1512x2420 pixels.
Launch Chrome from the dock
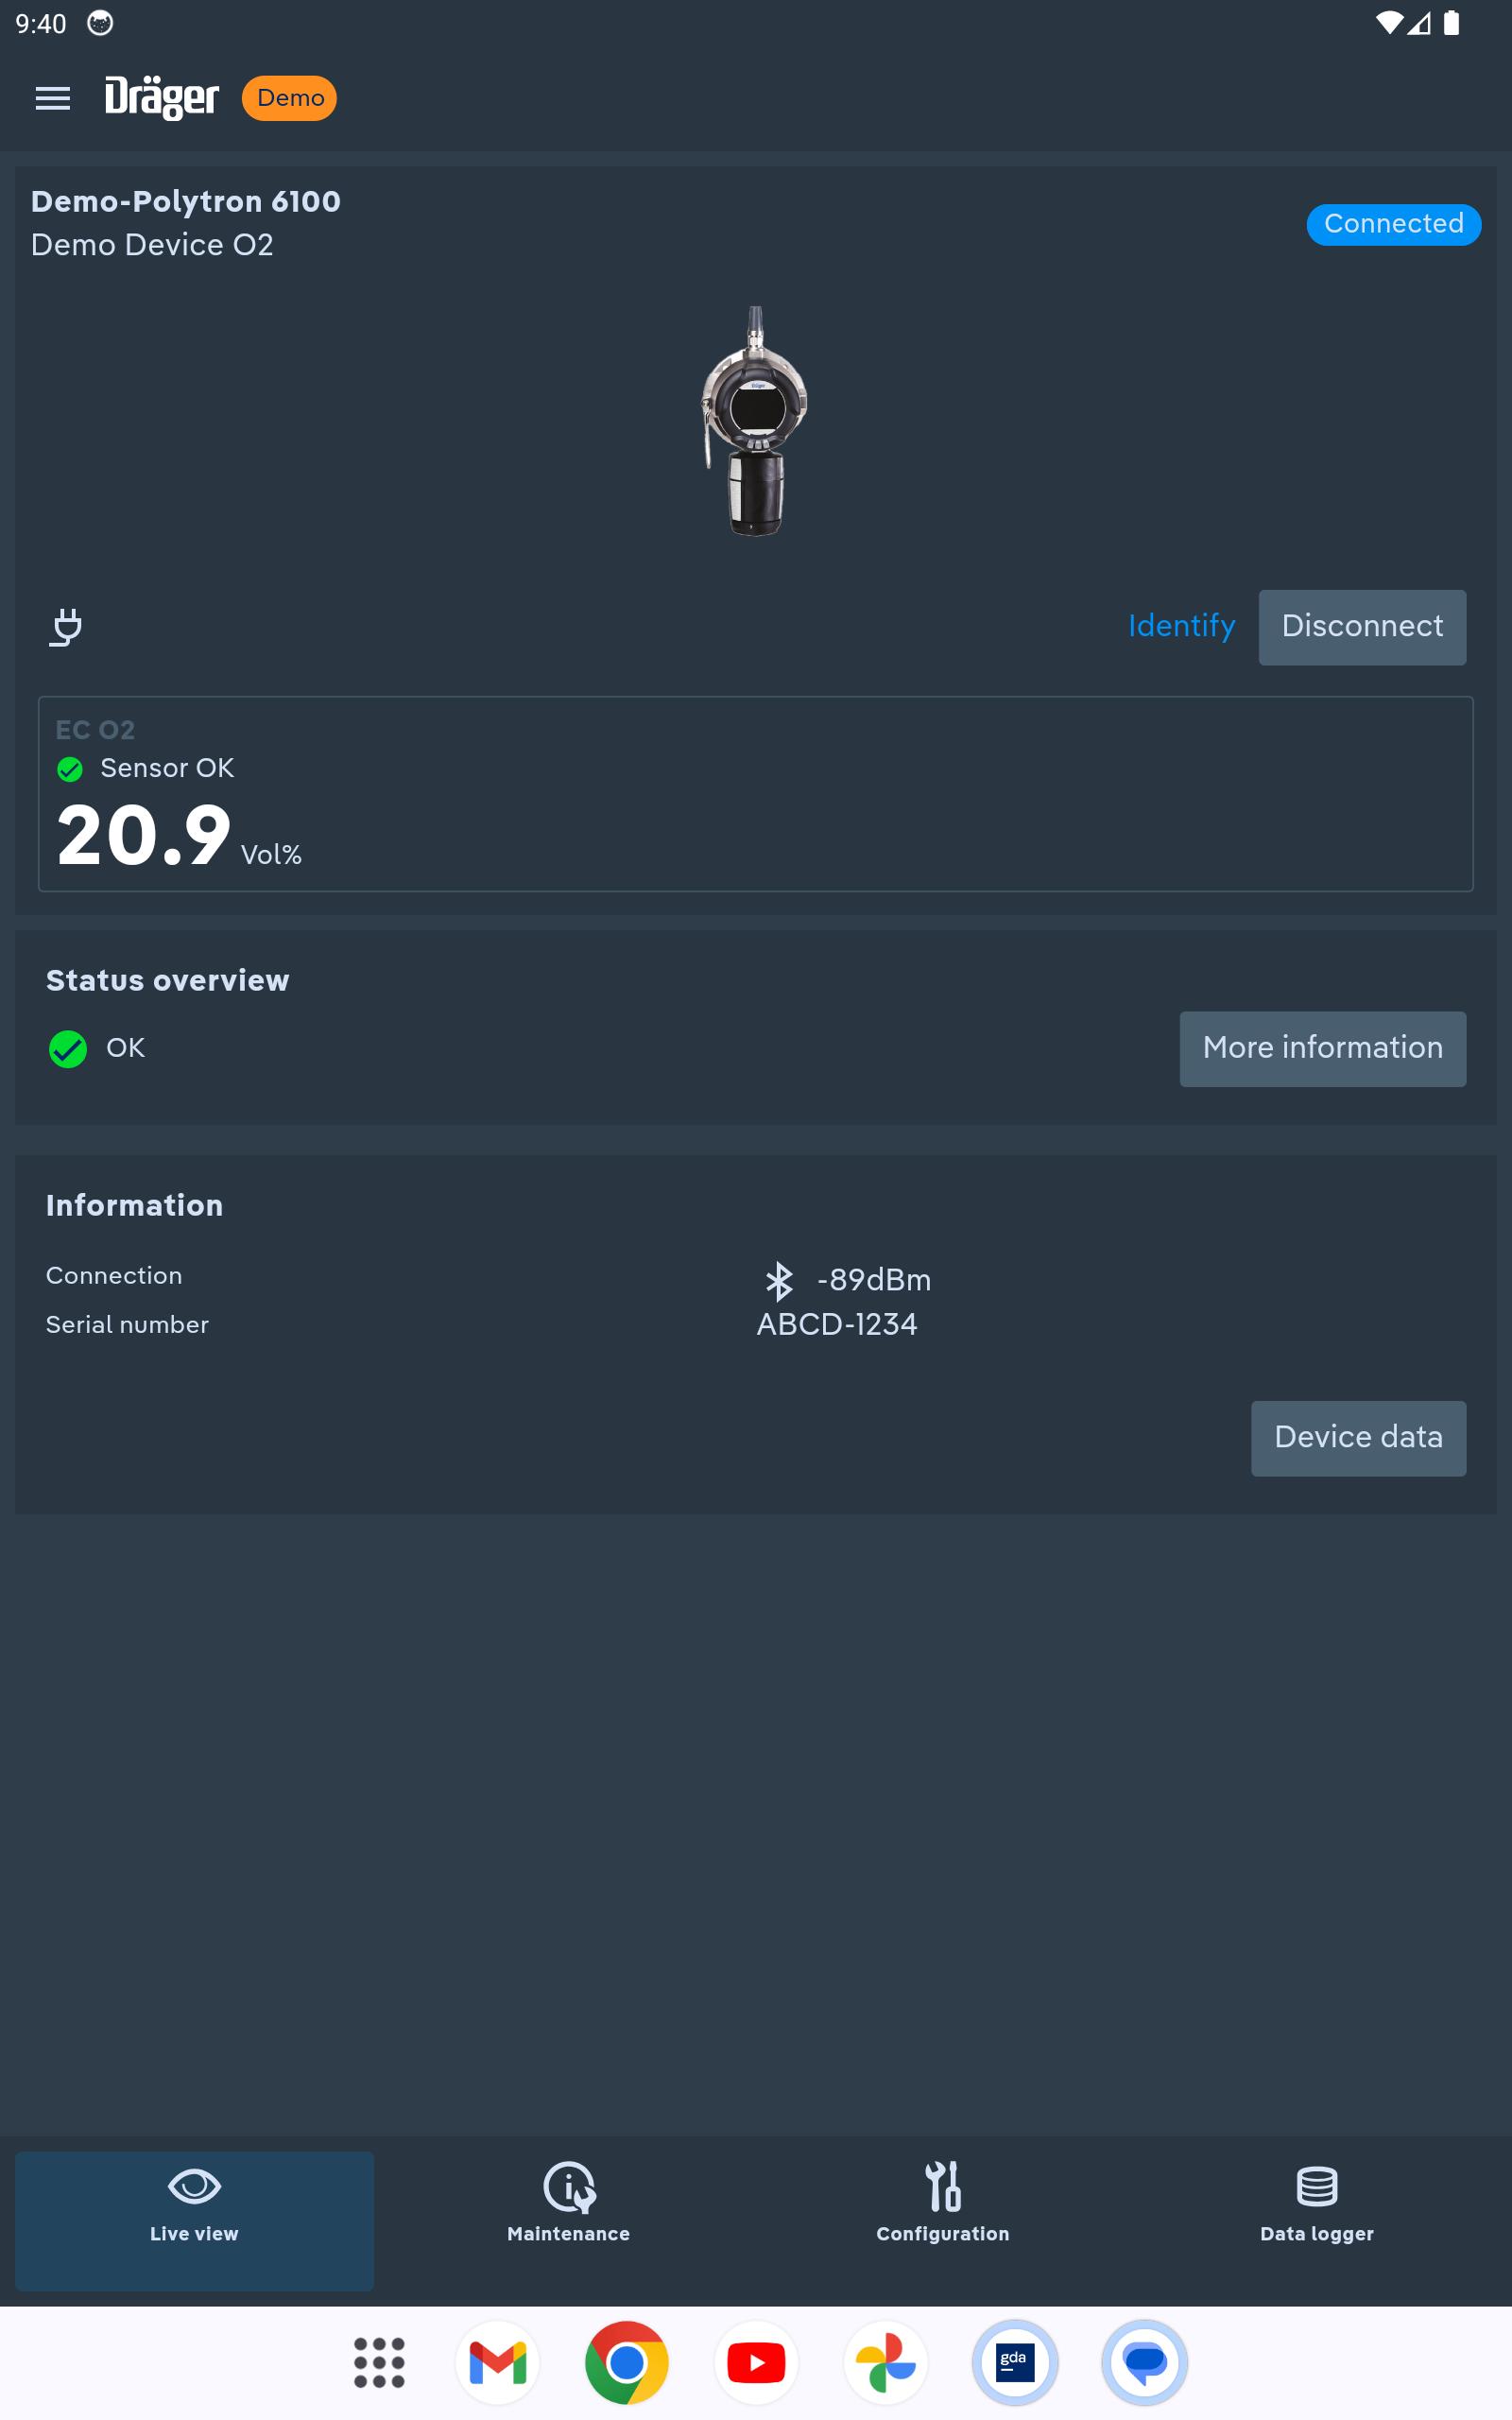pos(626,2363)
